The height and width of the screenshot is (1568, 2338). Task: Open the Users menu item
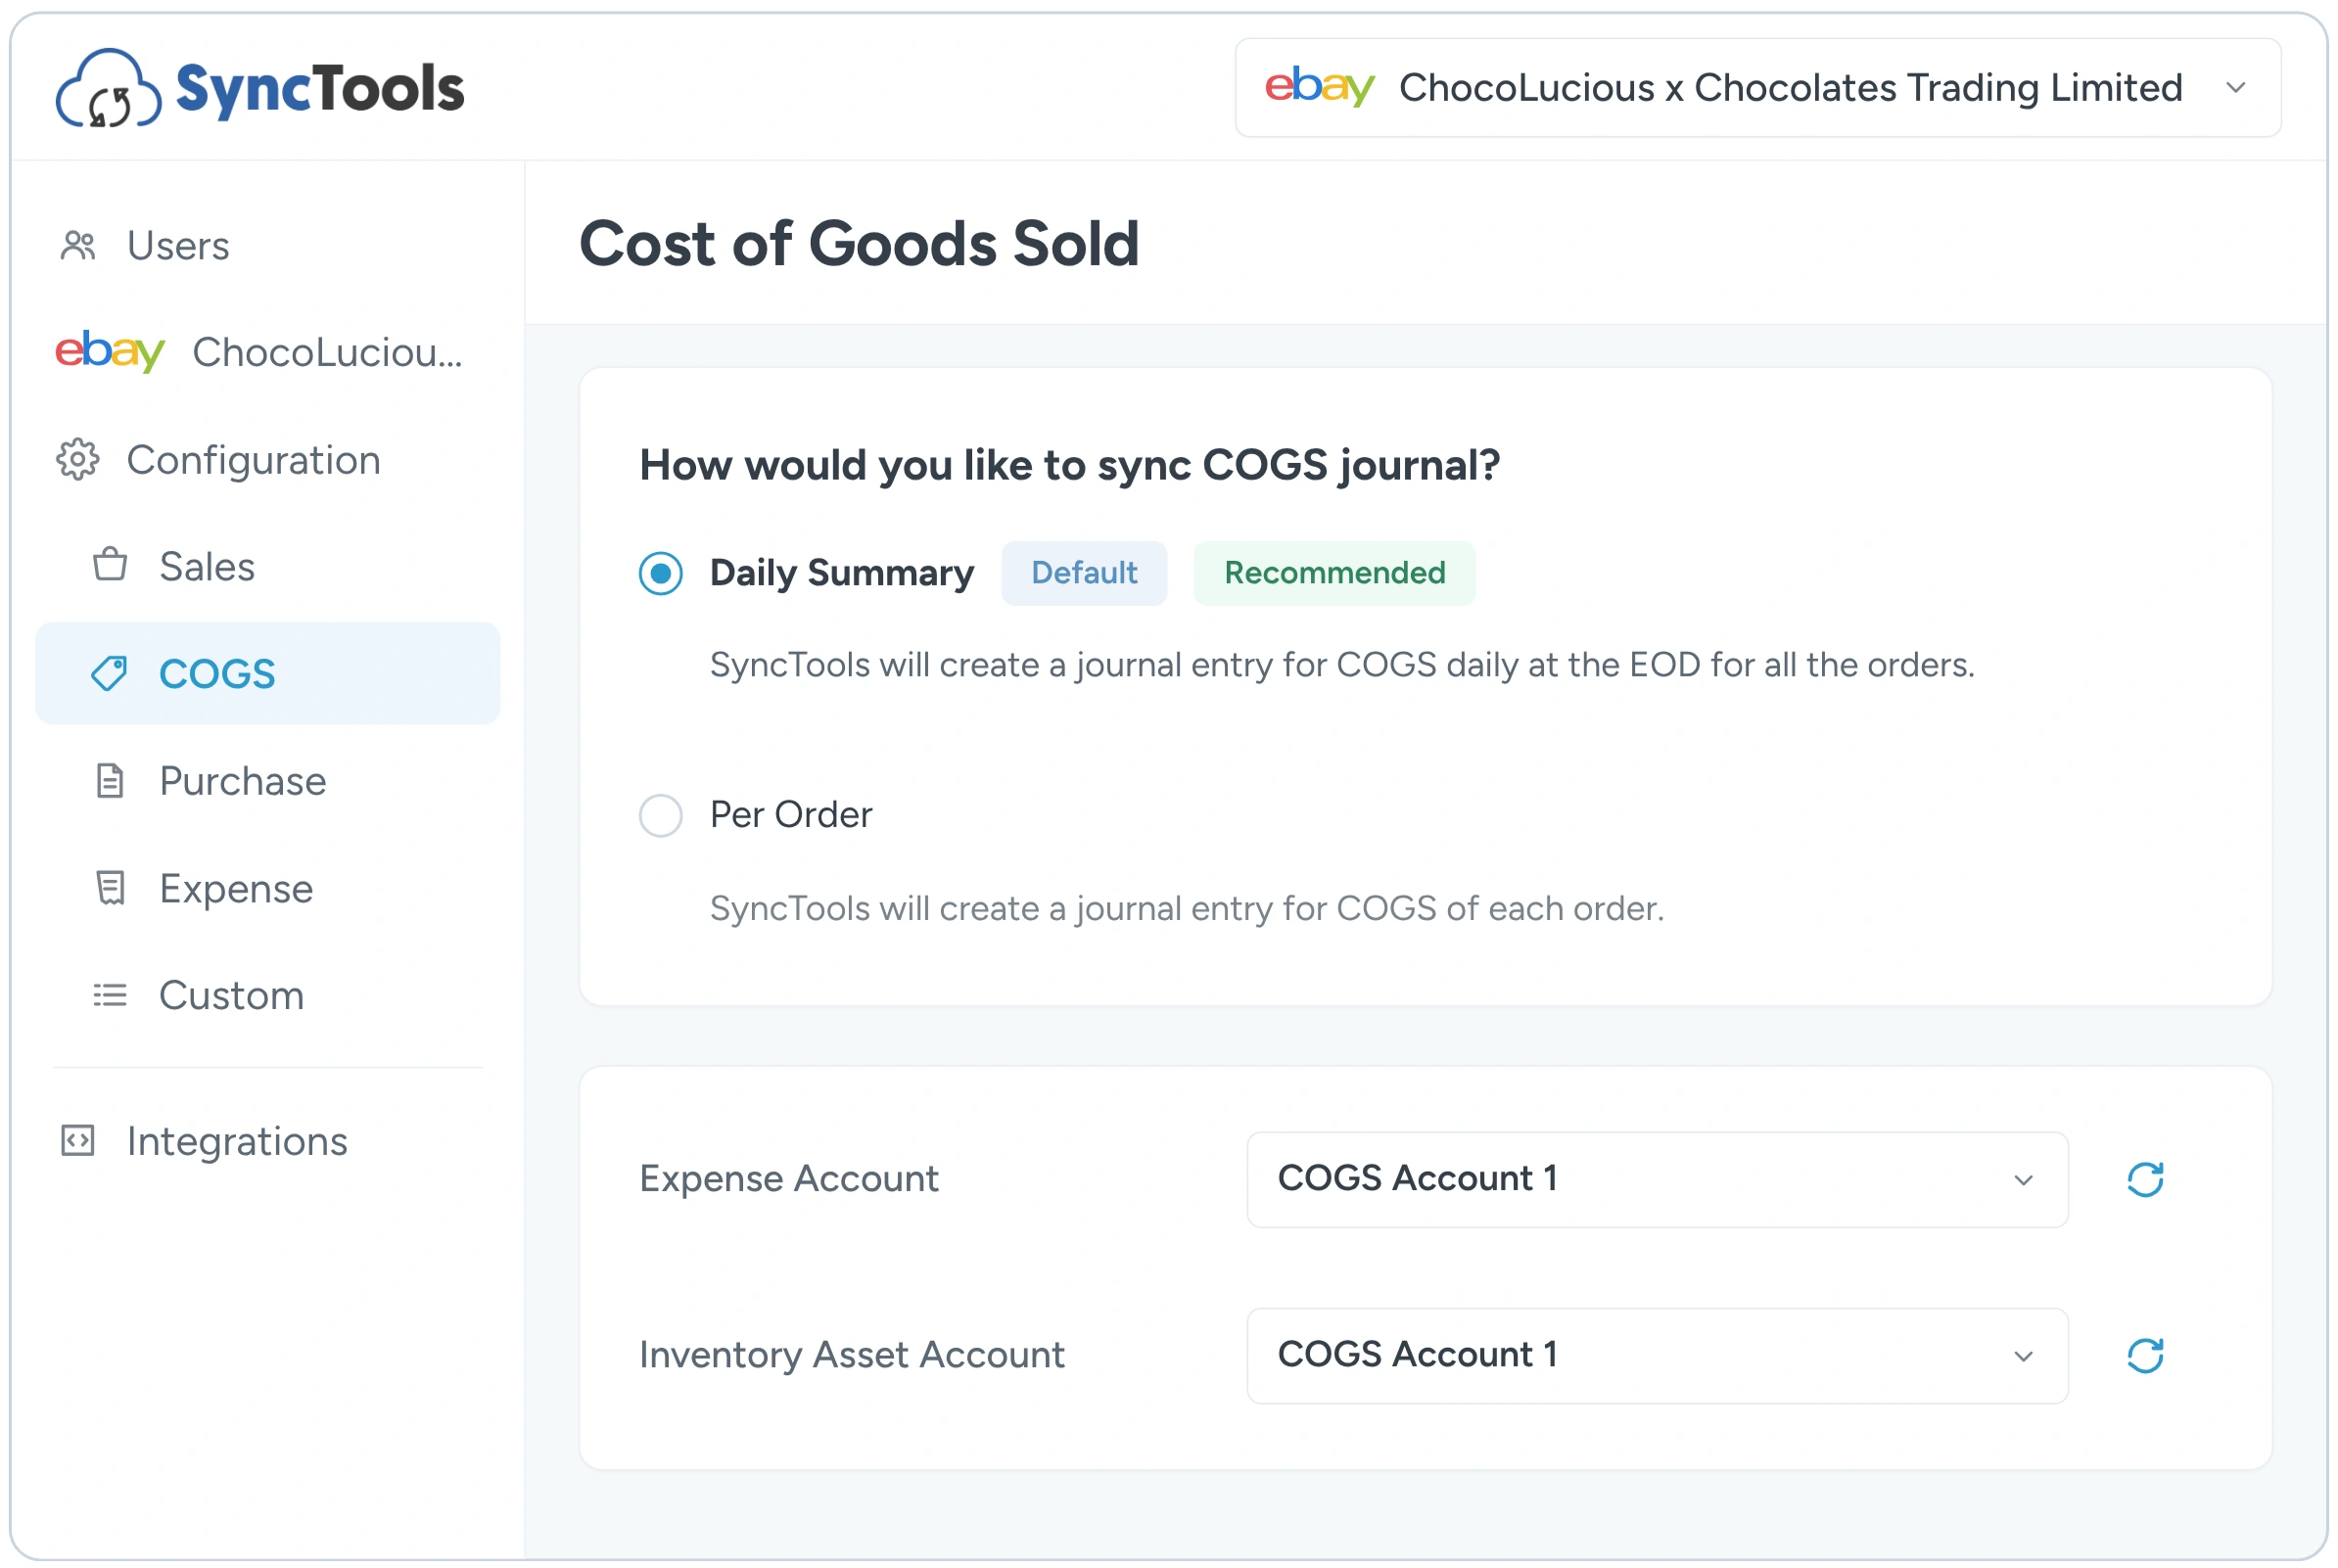pyautogui.click(x=268, y=245)
